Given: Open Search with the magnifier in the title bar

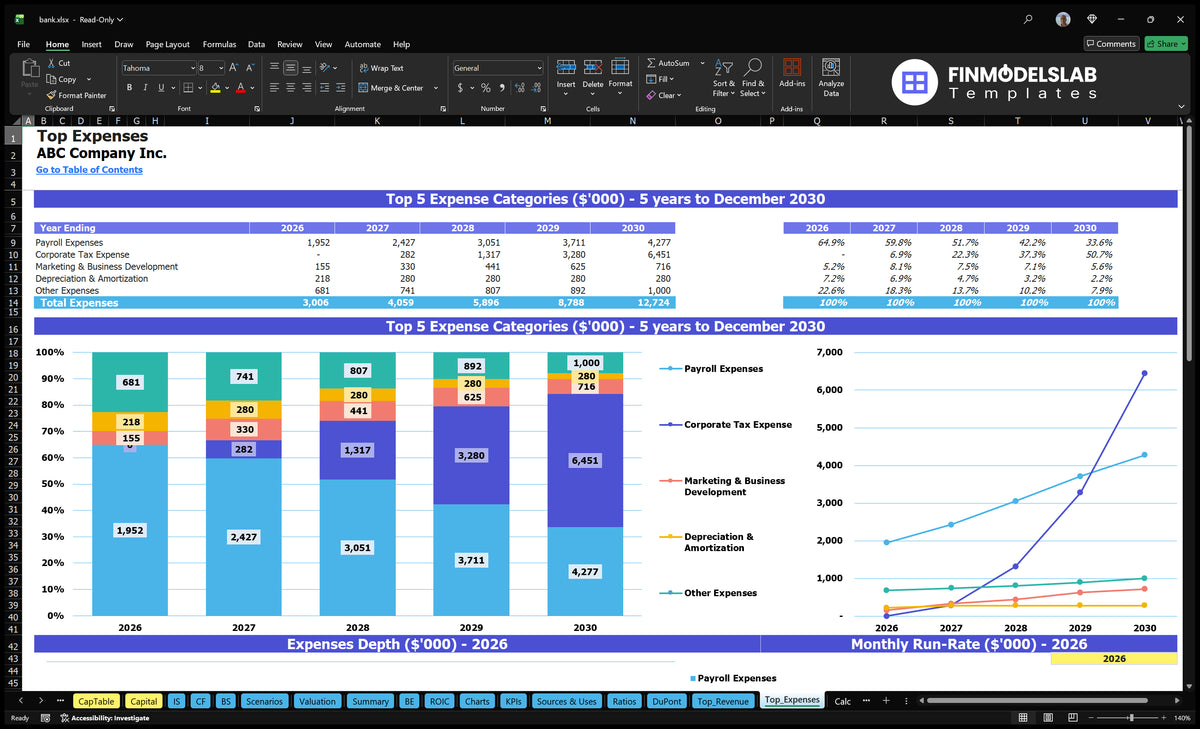Looking at the screenshot, I should (x=1029, y=19).
